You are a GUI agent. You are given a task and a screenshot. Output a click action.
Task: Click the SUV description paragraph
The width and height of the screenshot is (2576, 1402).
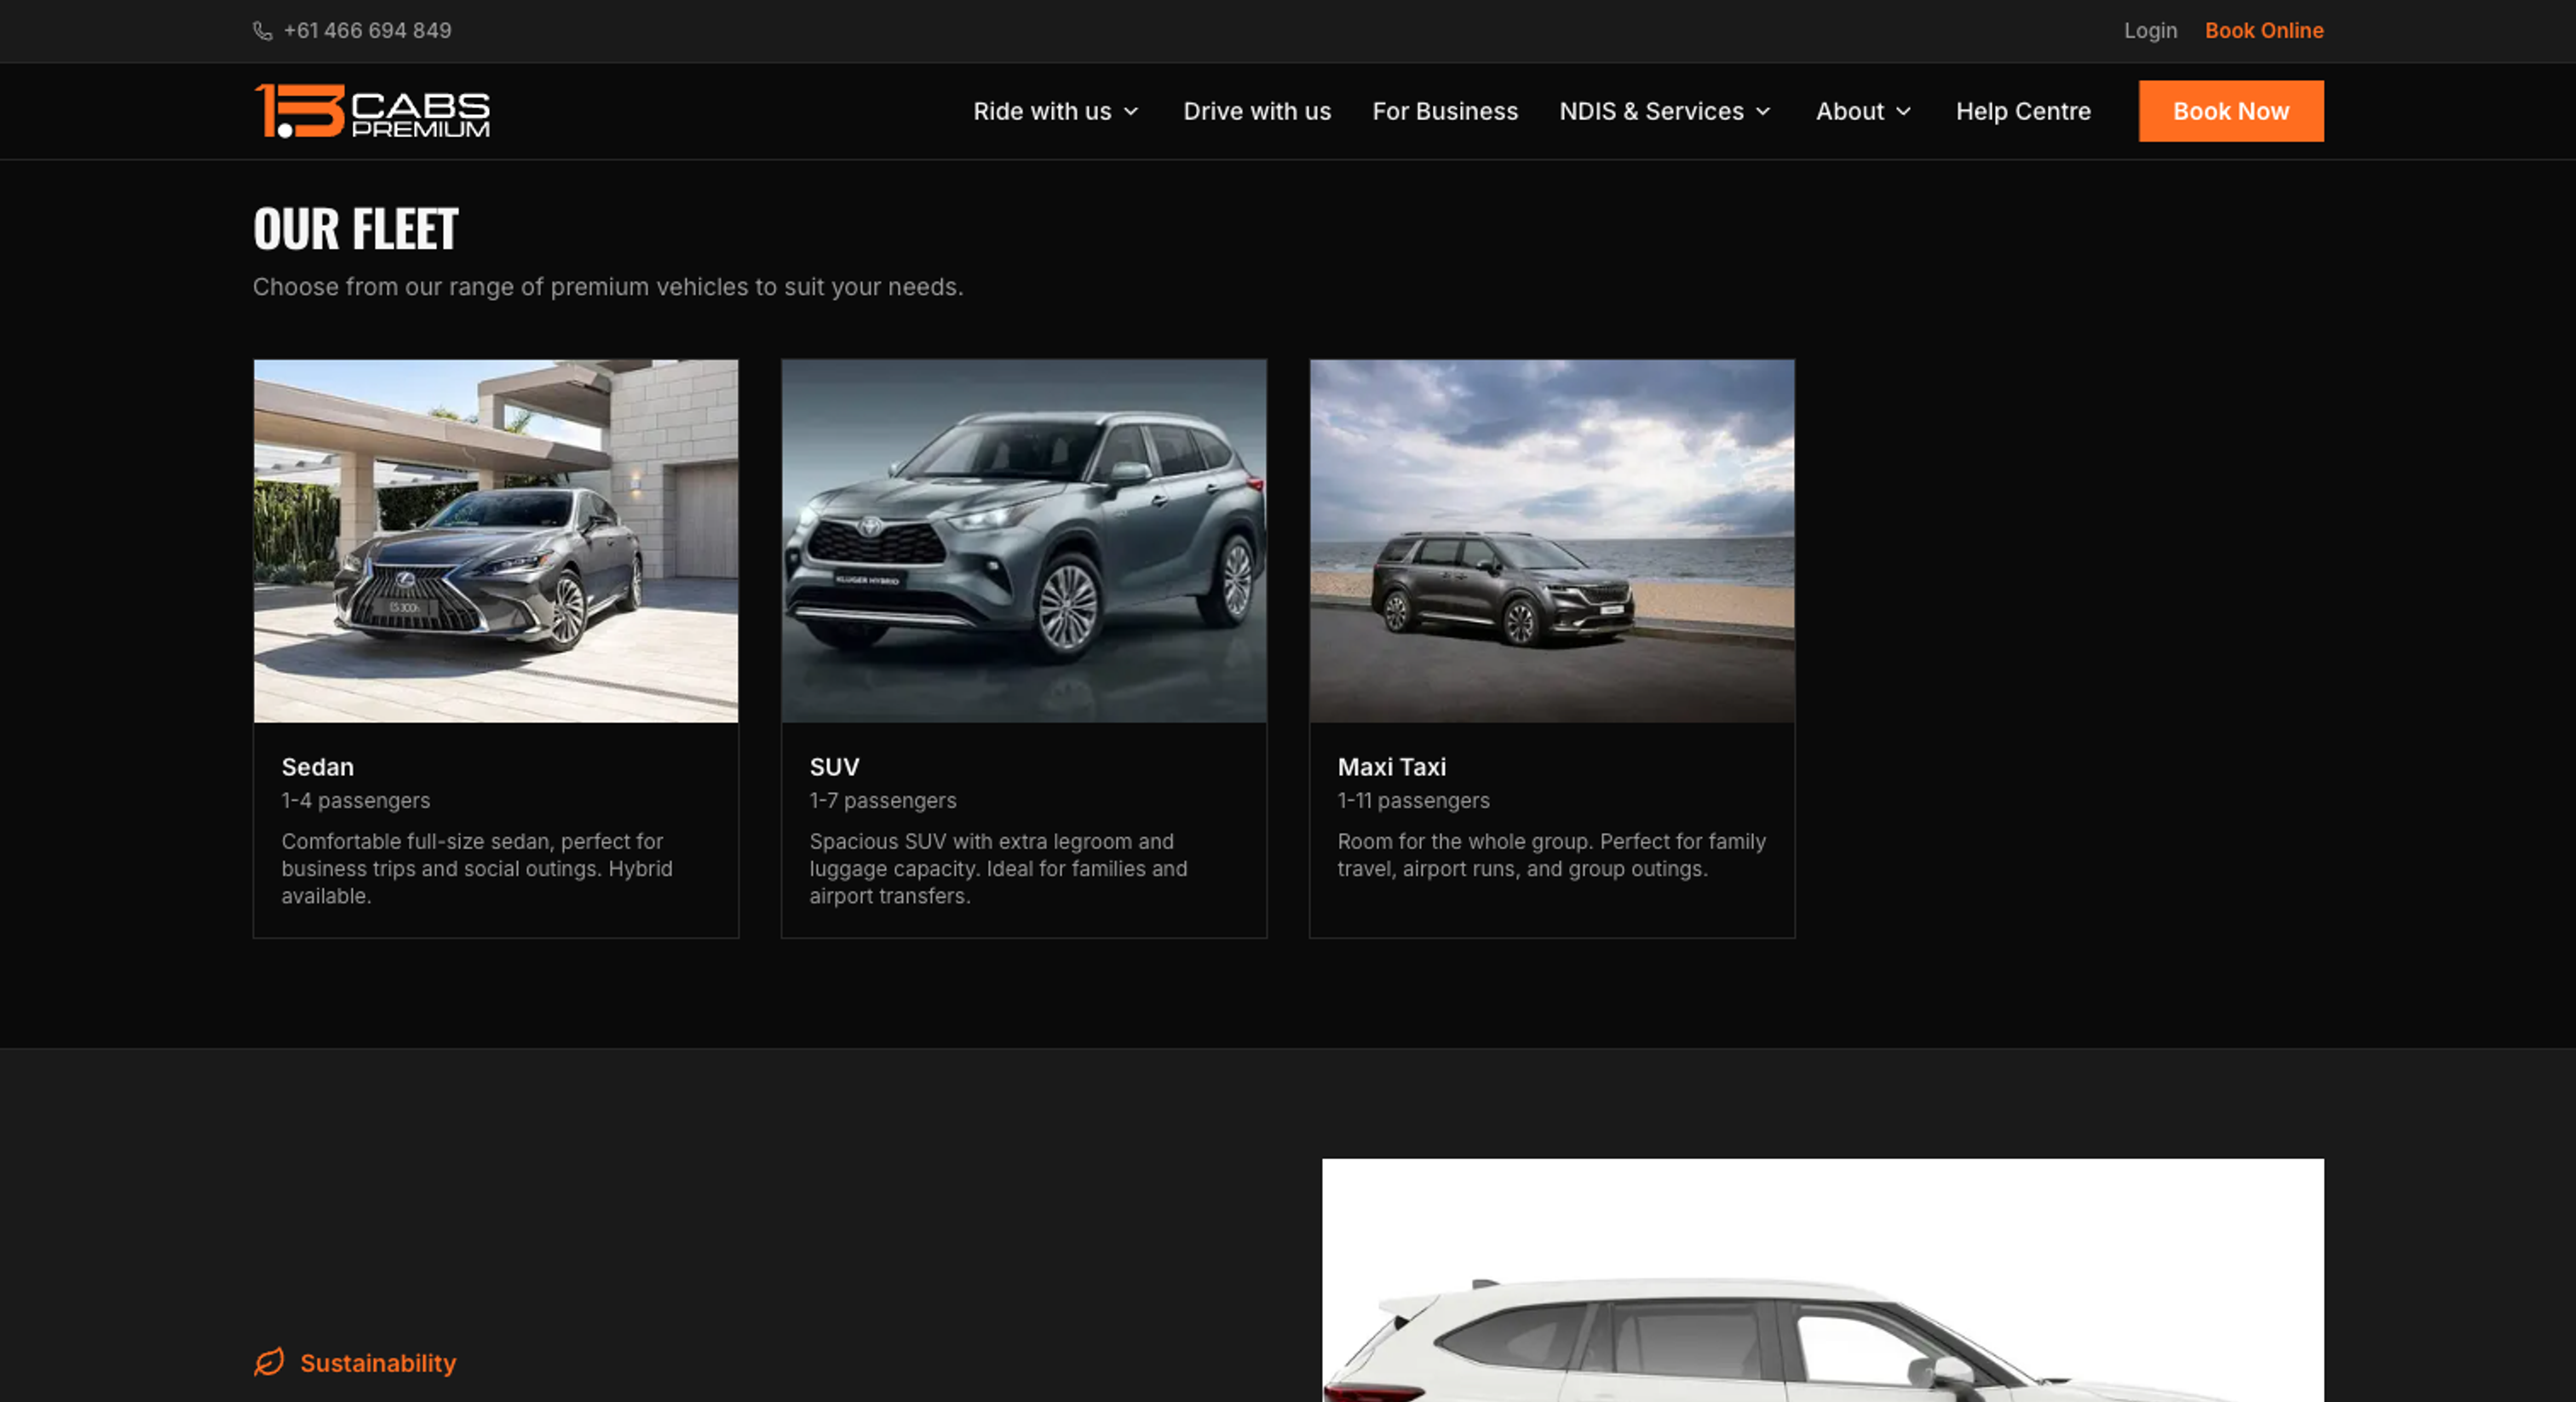click(998, 868)
